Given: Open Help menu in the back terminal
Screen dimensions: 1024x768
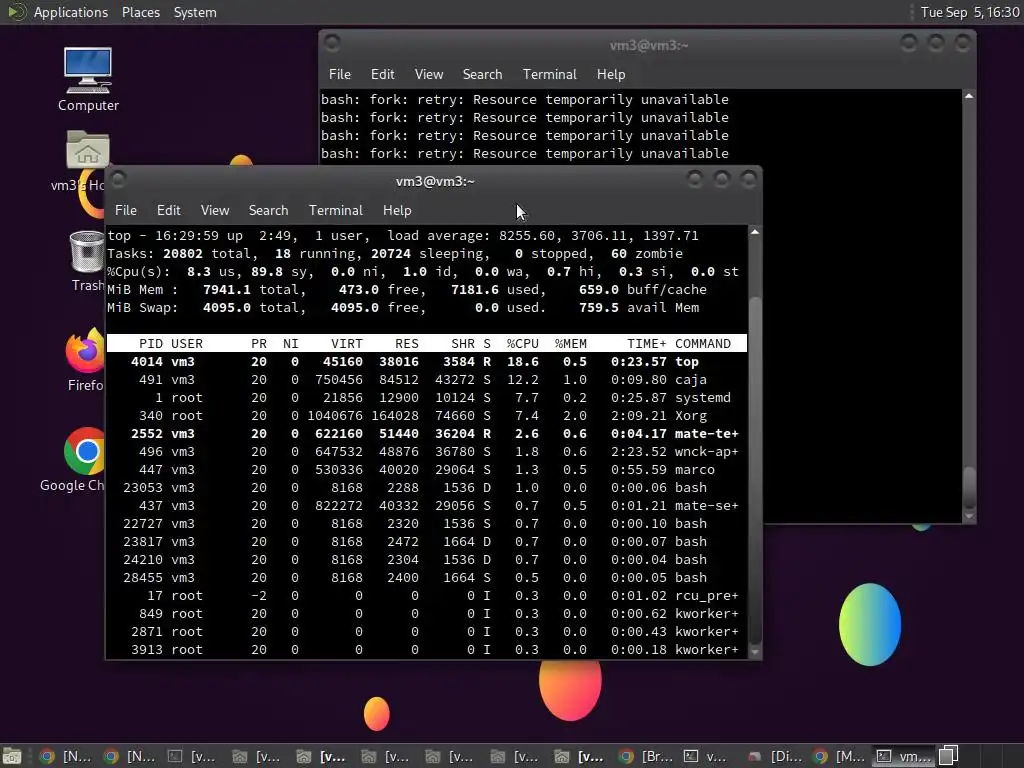Looking at the screenshot, I should tap(611, 74).
